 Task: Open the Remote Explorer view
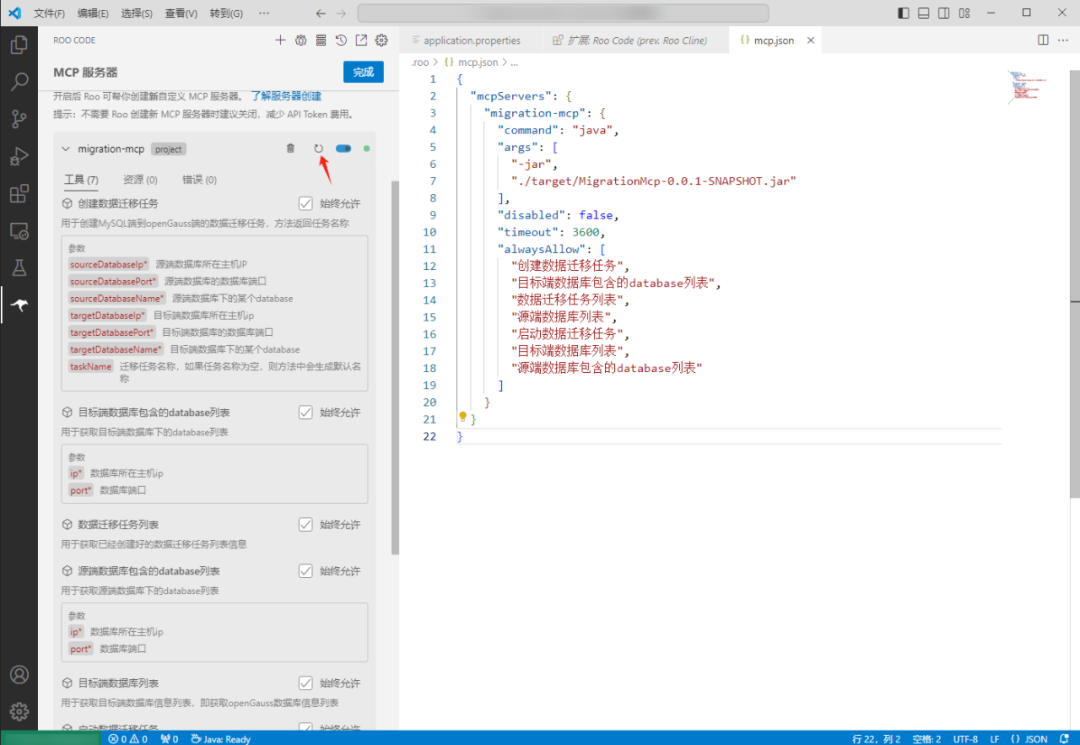click(x=19, y=231)
